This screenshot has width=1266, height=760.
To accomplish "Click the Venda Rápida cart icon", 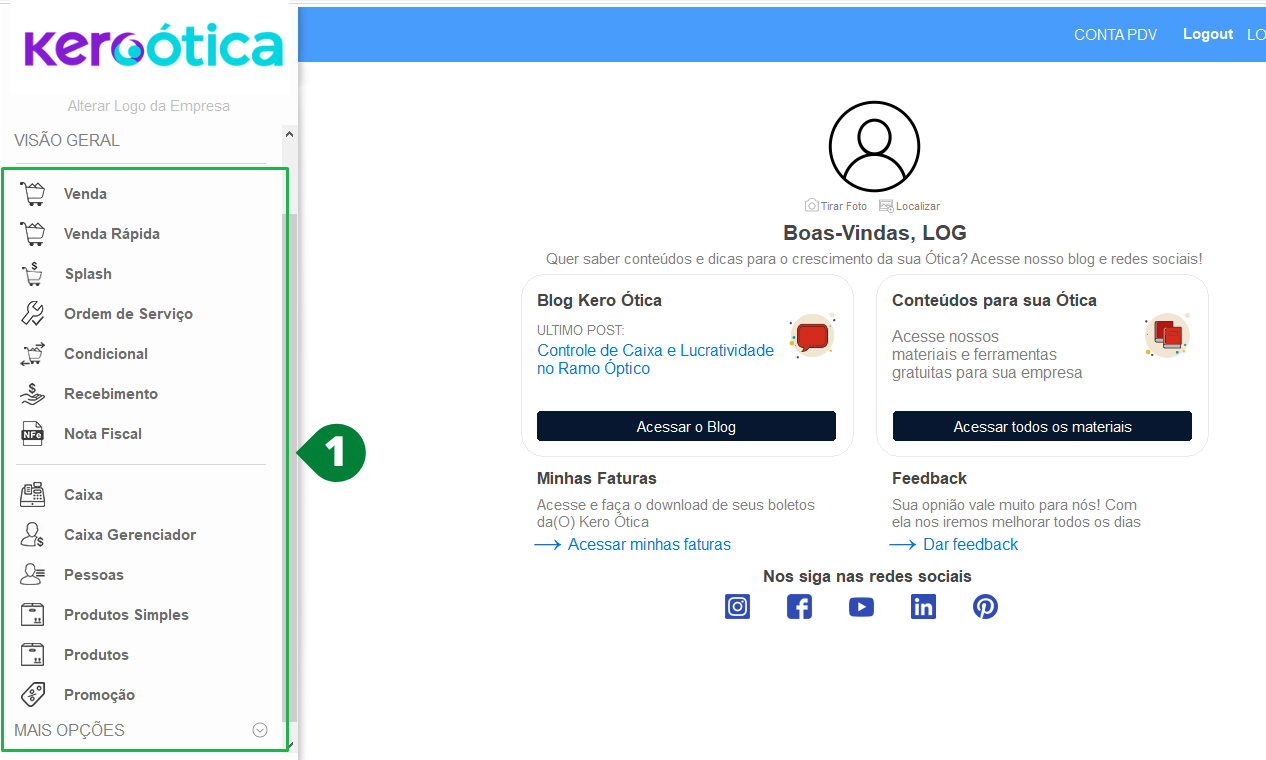I will click(x=33, y=233).
